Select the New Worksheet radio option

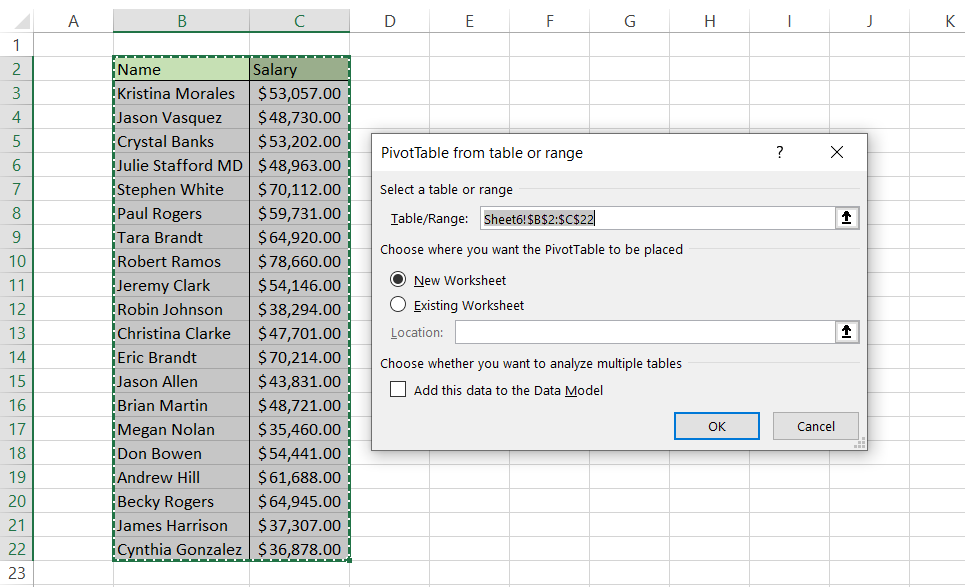(x=399, y=280)
